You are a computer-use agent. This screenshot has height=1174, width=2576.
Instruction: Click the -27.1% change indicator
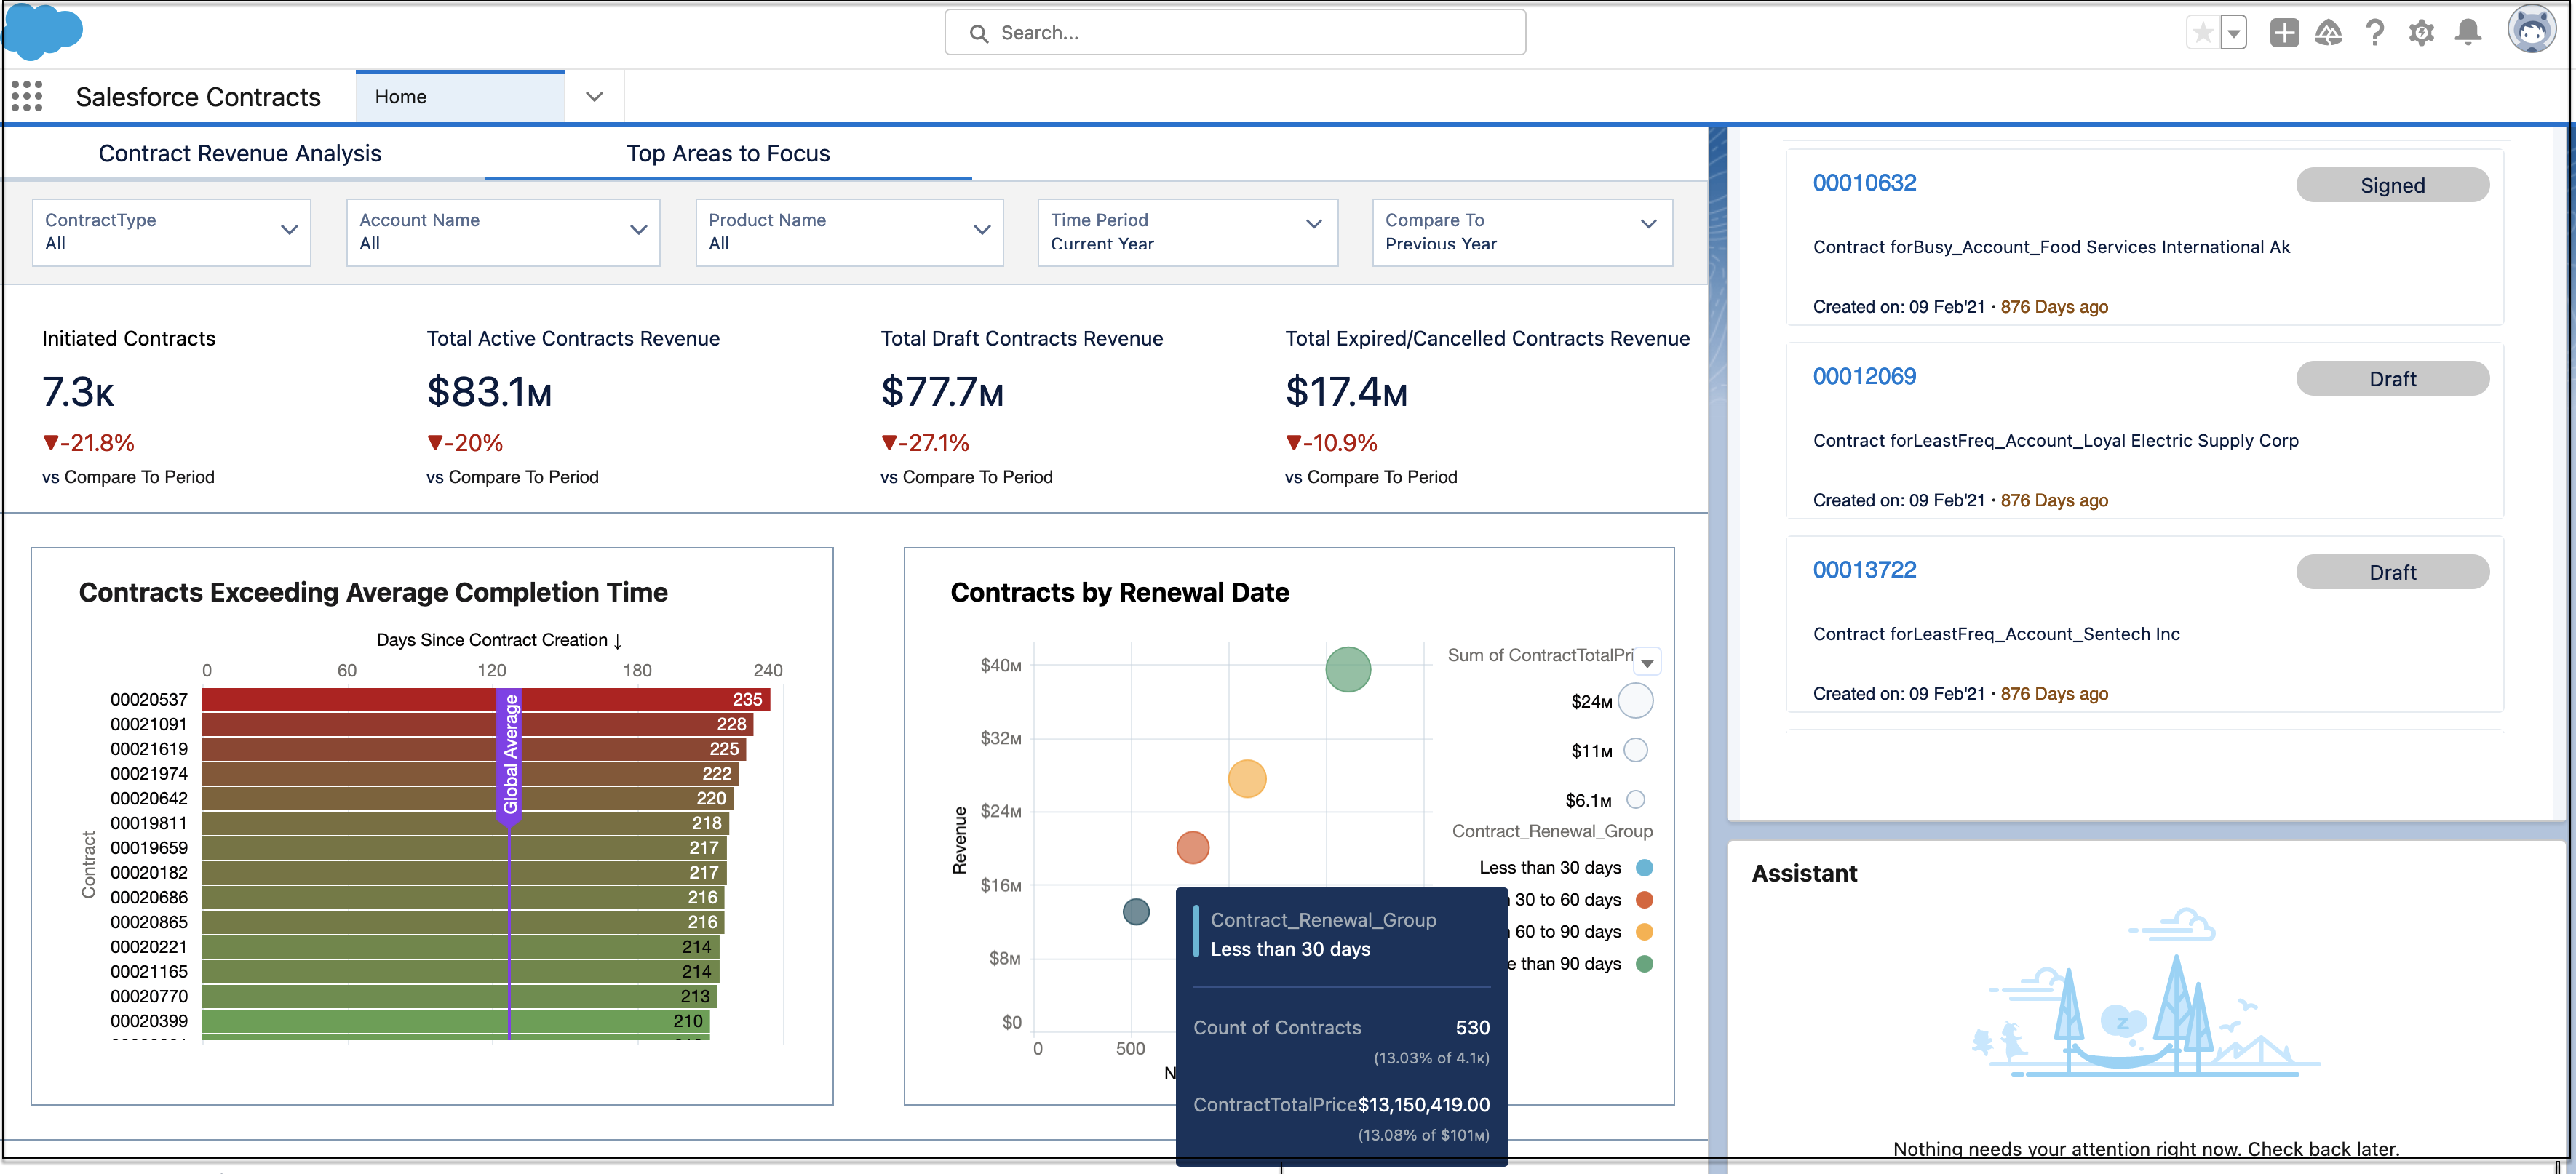pyautogui.click(x=925, y=443)
